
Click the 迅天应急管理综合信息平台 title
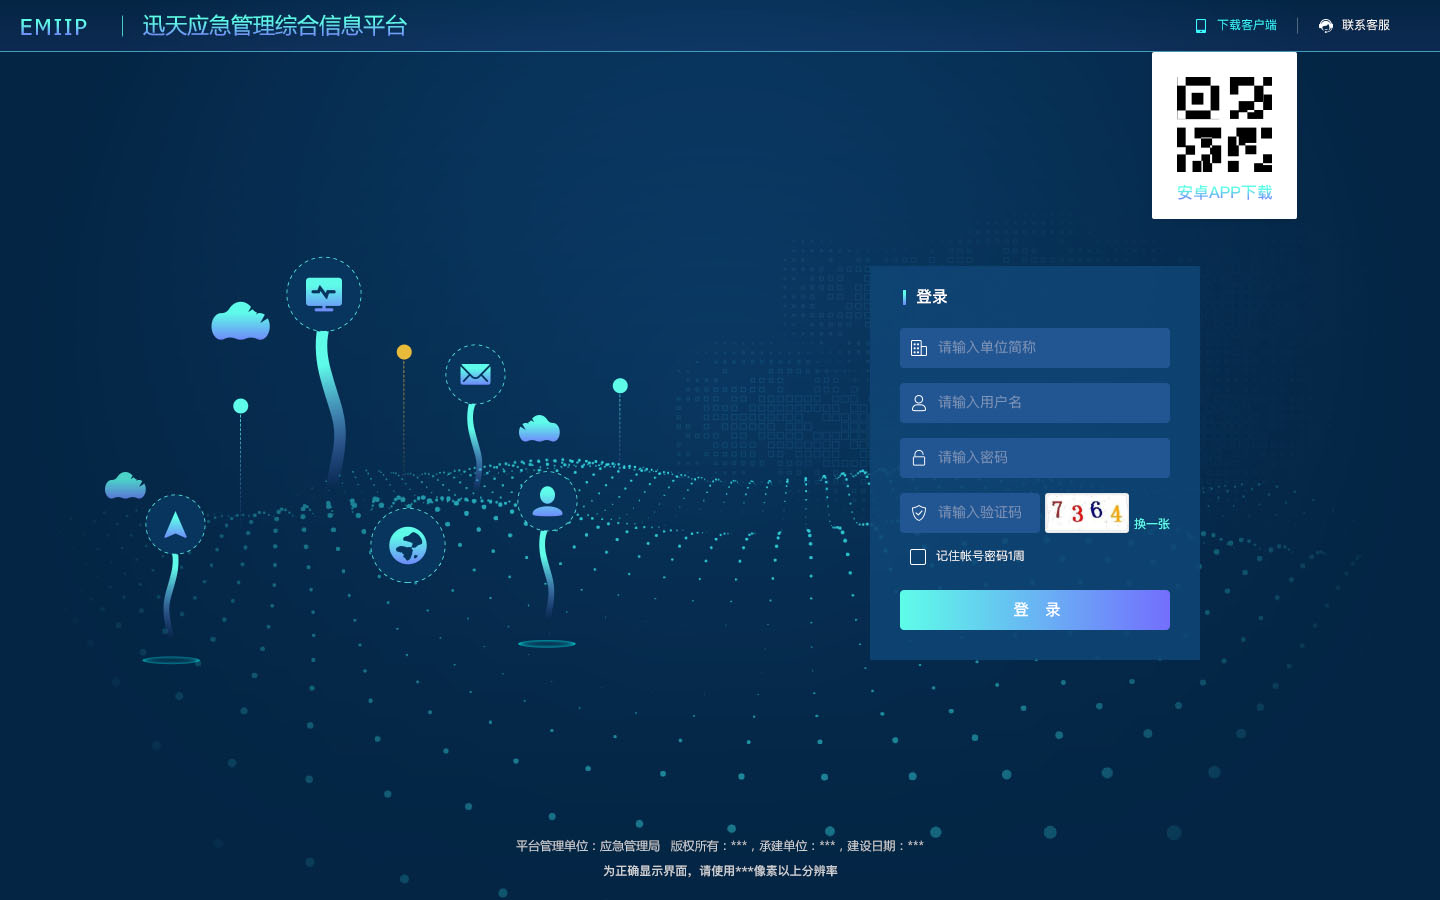[275, 26]
